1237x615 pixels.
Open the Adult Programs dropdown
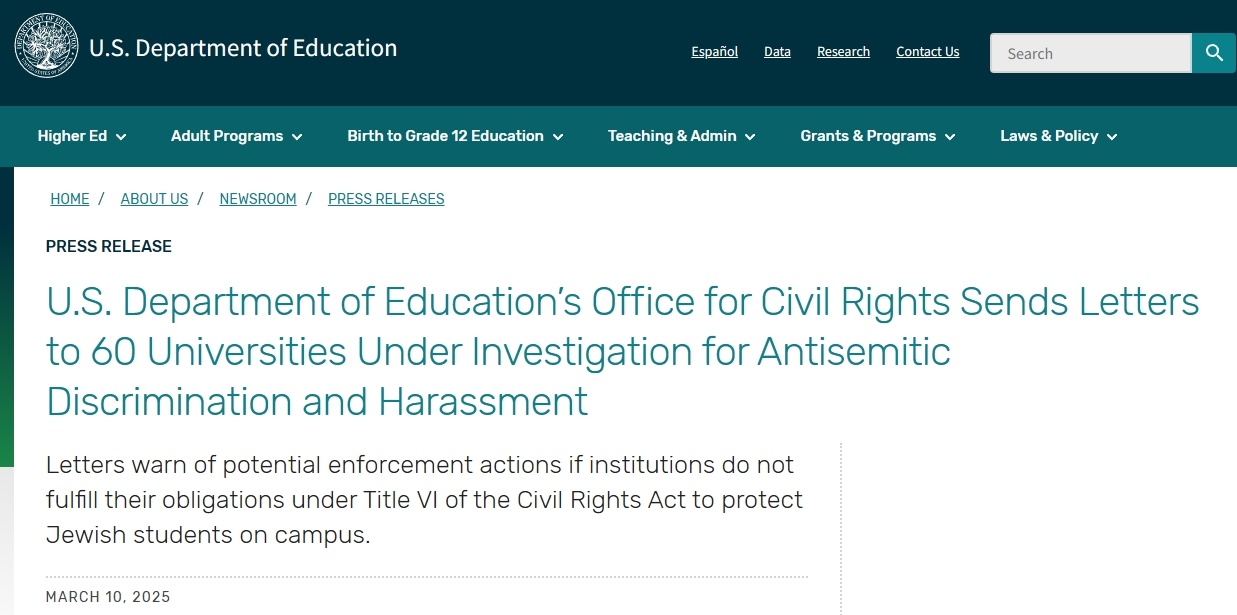coord(236,136)
